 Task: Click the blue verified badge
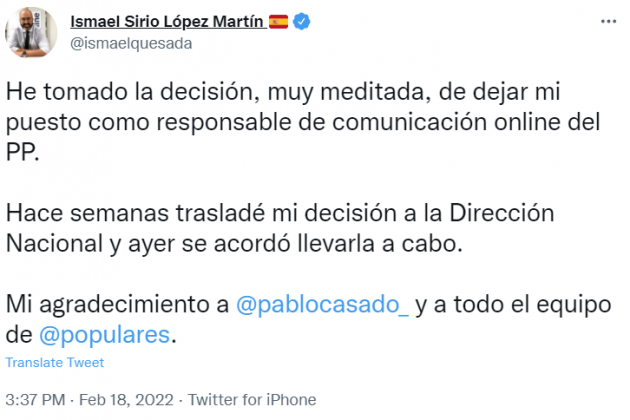point(300,23)
